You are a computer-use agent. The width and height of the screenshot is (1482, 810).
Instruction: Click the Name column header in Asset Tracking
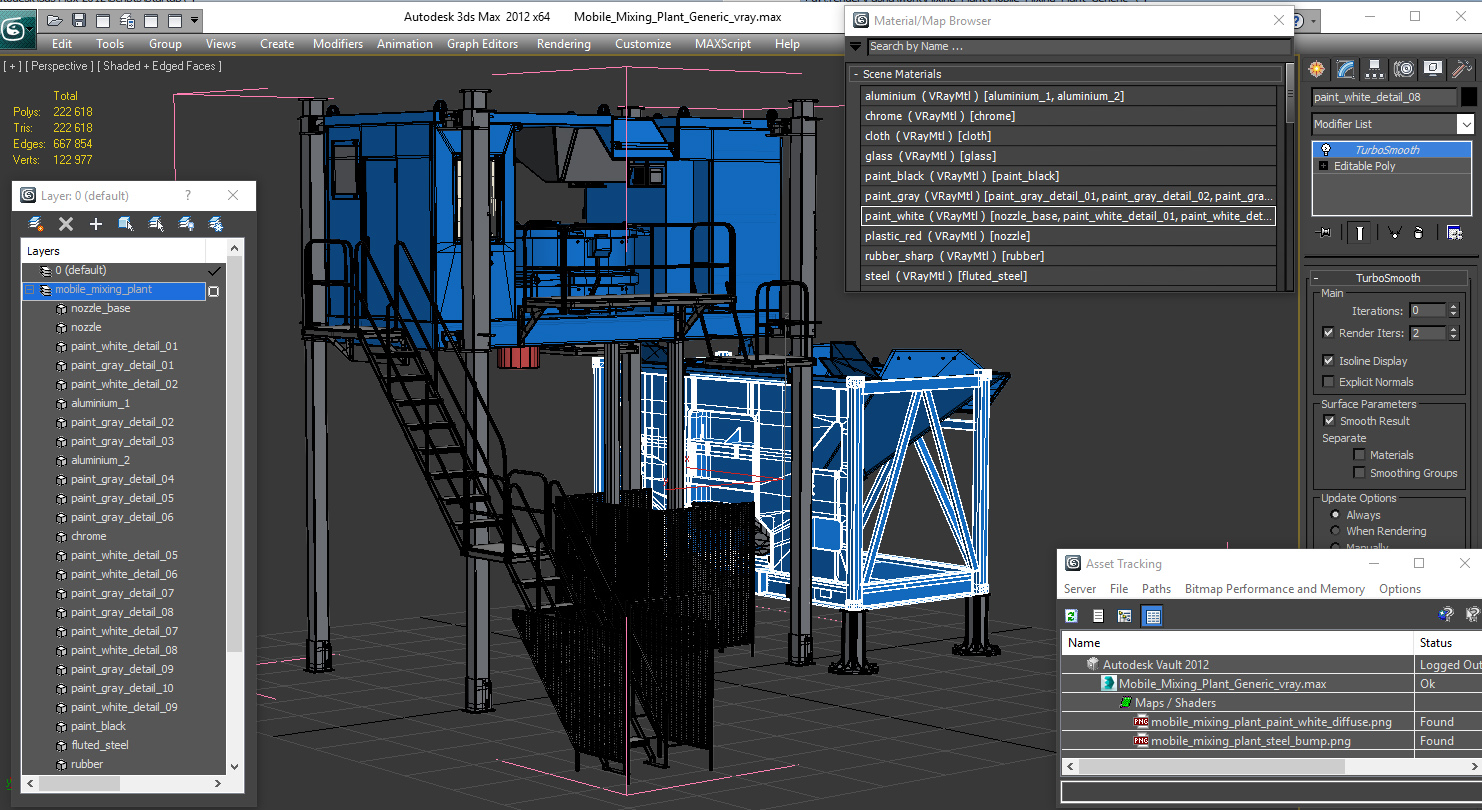click(1237, 643)
